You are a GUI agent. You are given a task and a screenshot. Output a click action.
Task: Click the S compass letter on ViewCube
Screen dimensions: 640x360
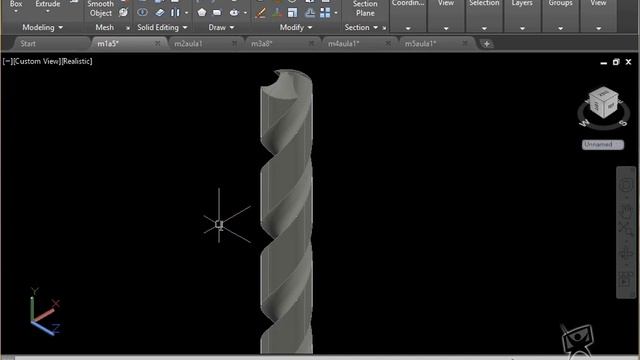coord(623,122)
